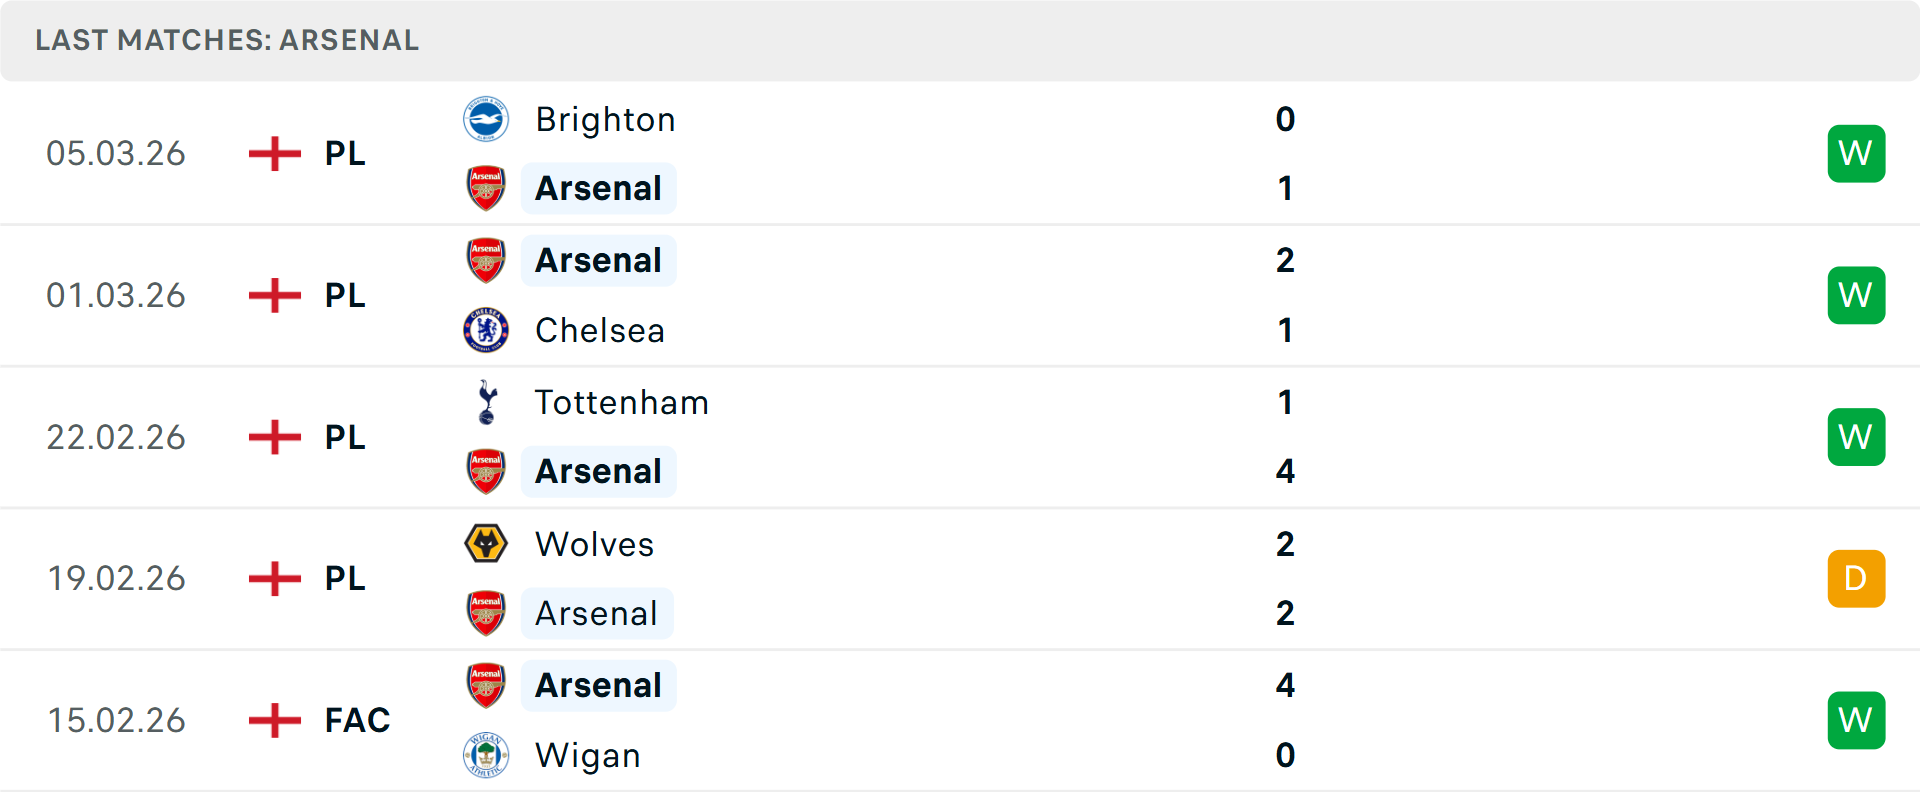This screenshot has width=1920, height=792.
Task: Click the Chelsea team name
Action: click(x=598, y=330)
